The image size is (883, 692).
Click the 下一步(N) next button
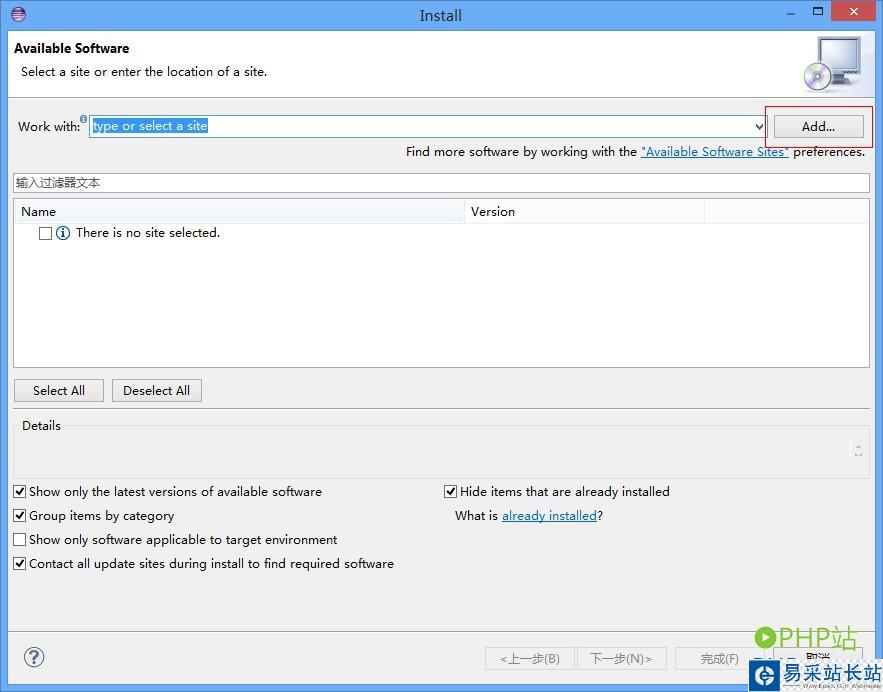[621, 658]
